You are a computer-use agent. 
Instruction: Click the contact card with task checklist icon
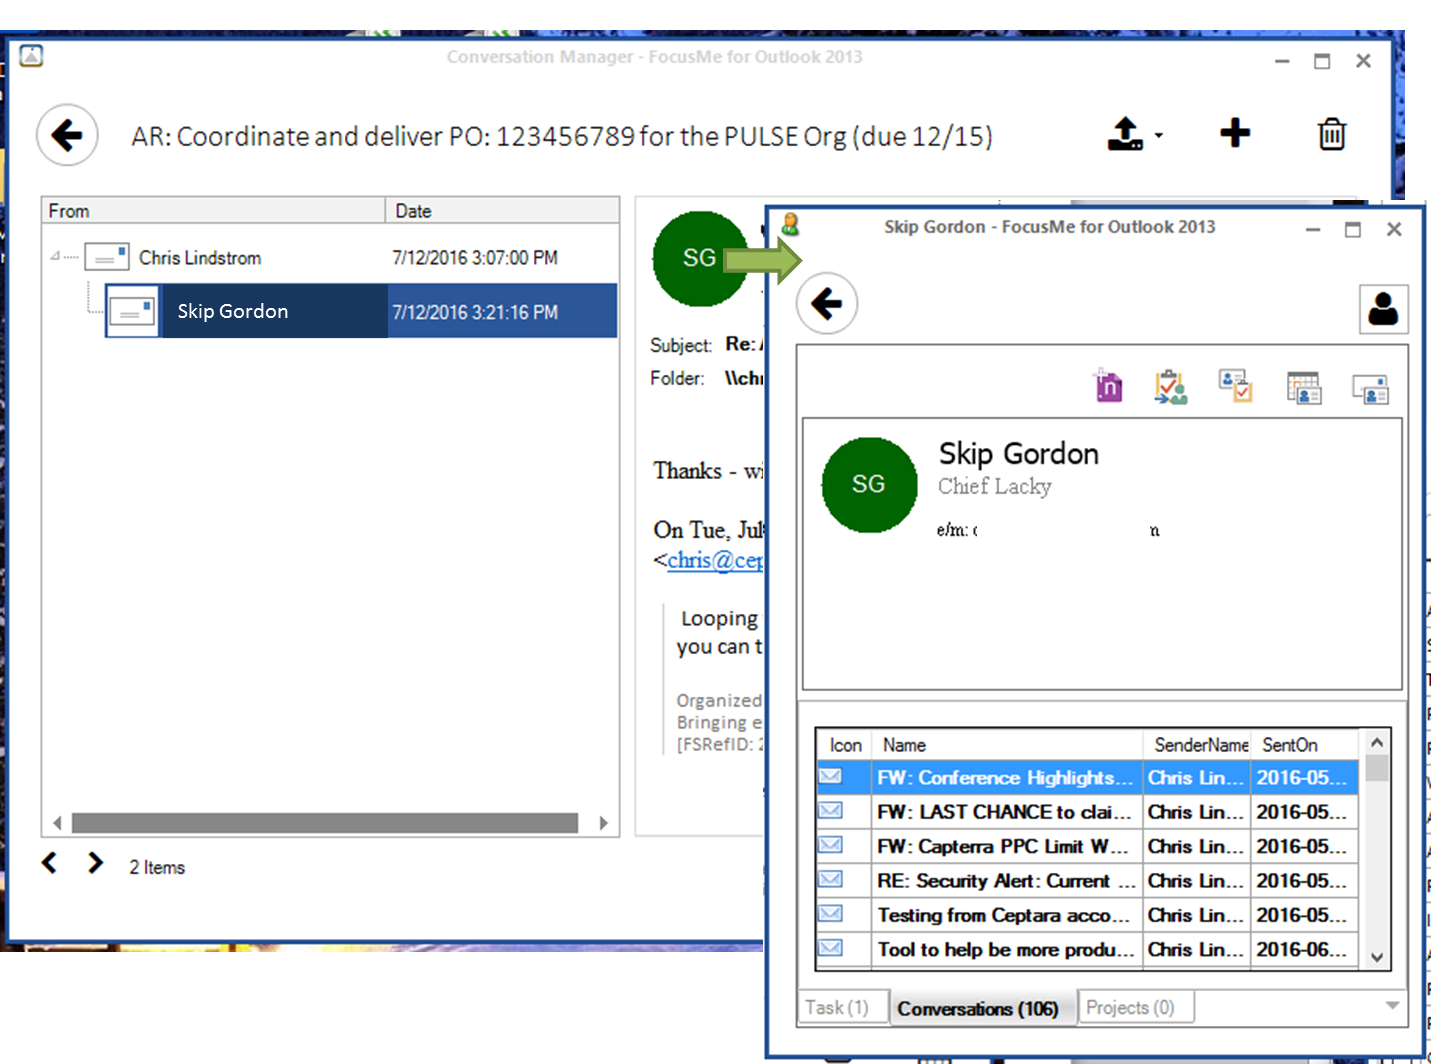click(x=1236, y=385)
